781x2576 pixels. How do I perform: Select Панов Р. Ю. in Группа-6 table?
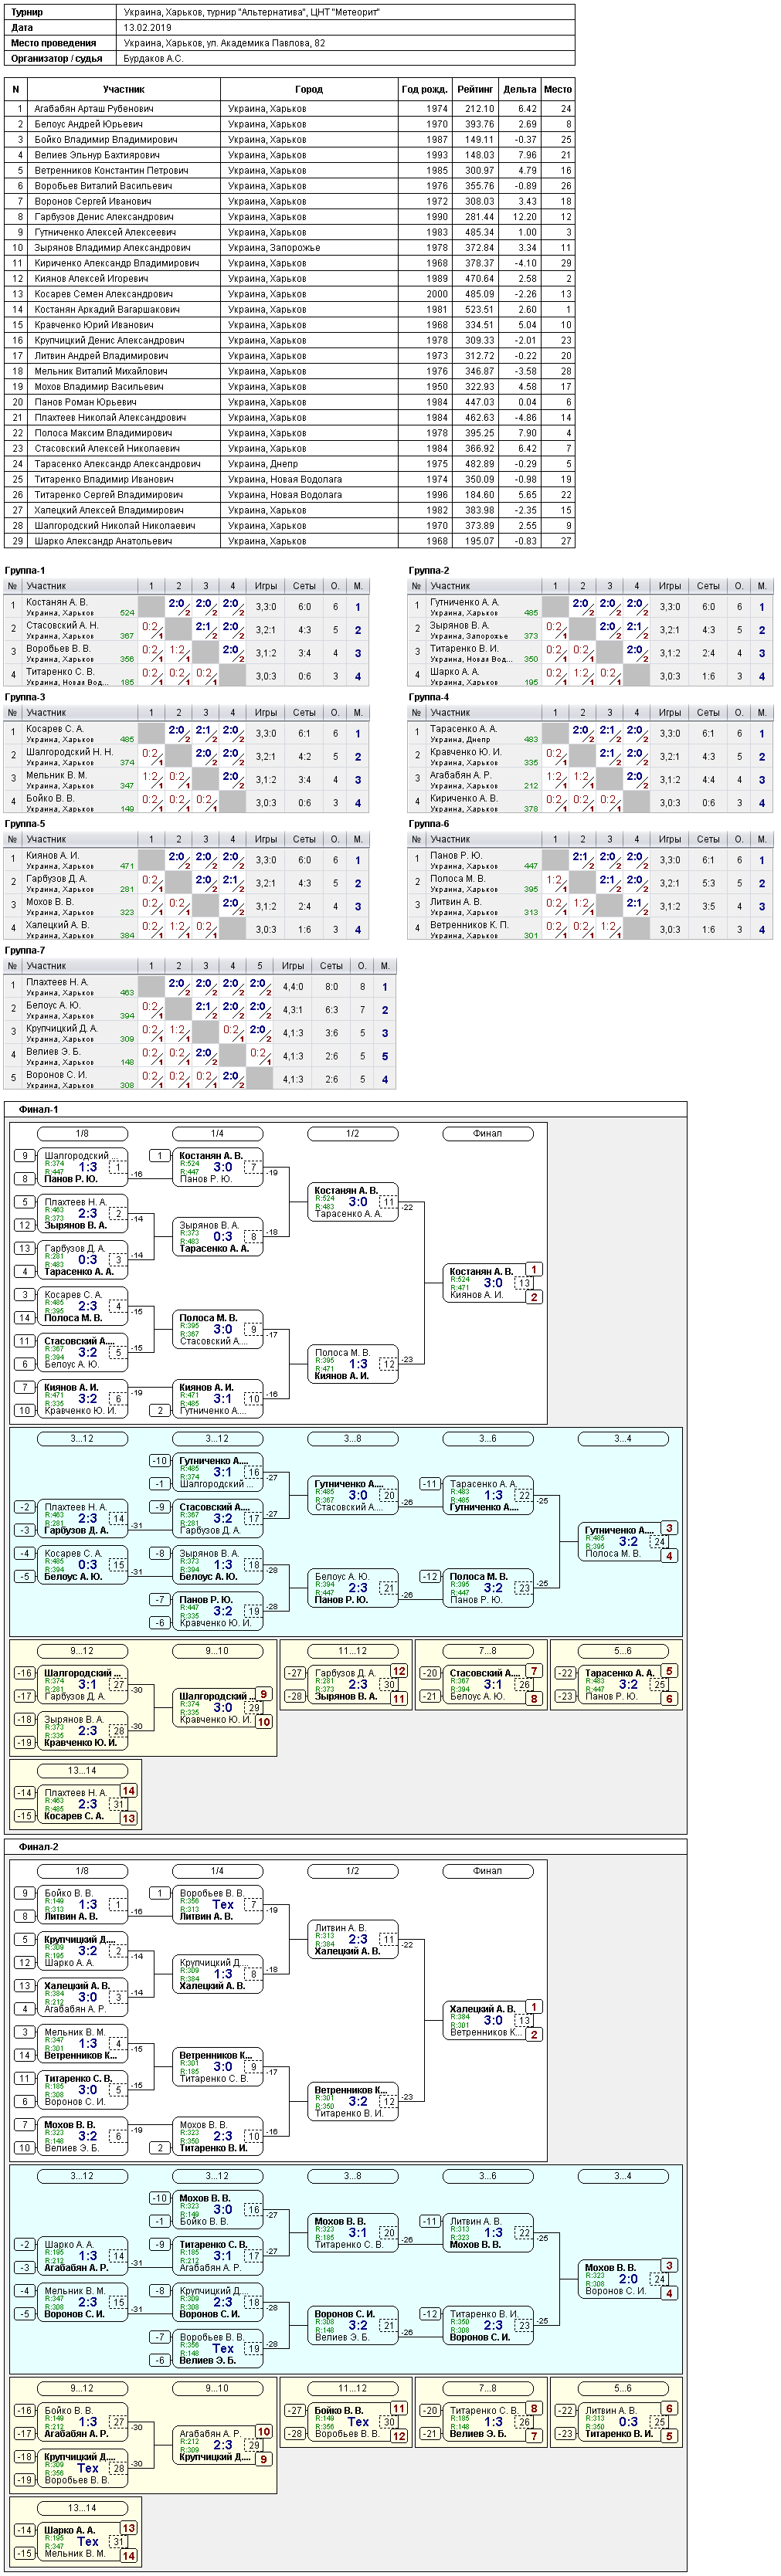[x=456, y=855]
